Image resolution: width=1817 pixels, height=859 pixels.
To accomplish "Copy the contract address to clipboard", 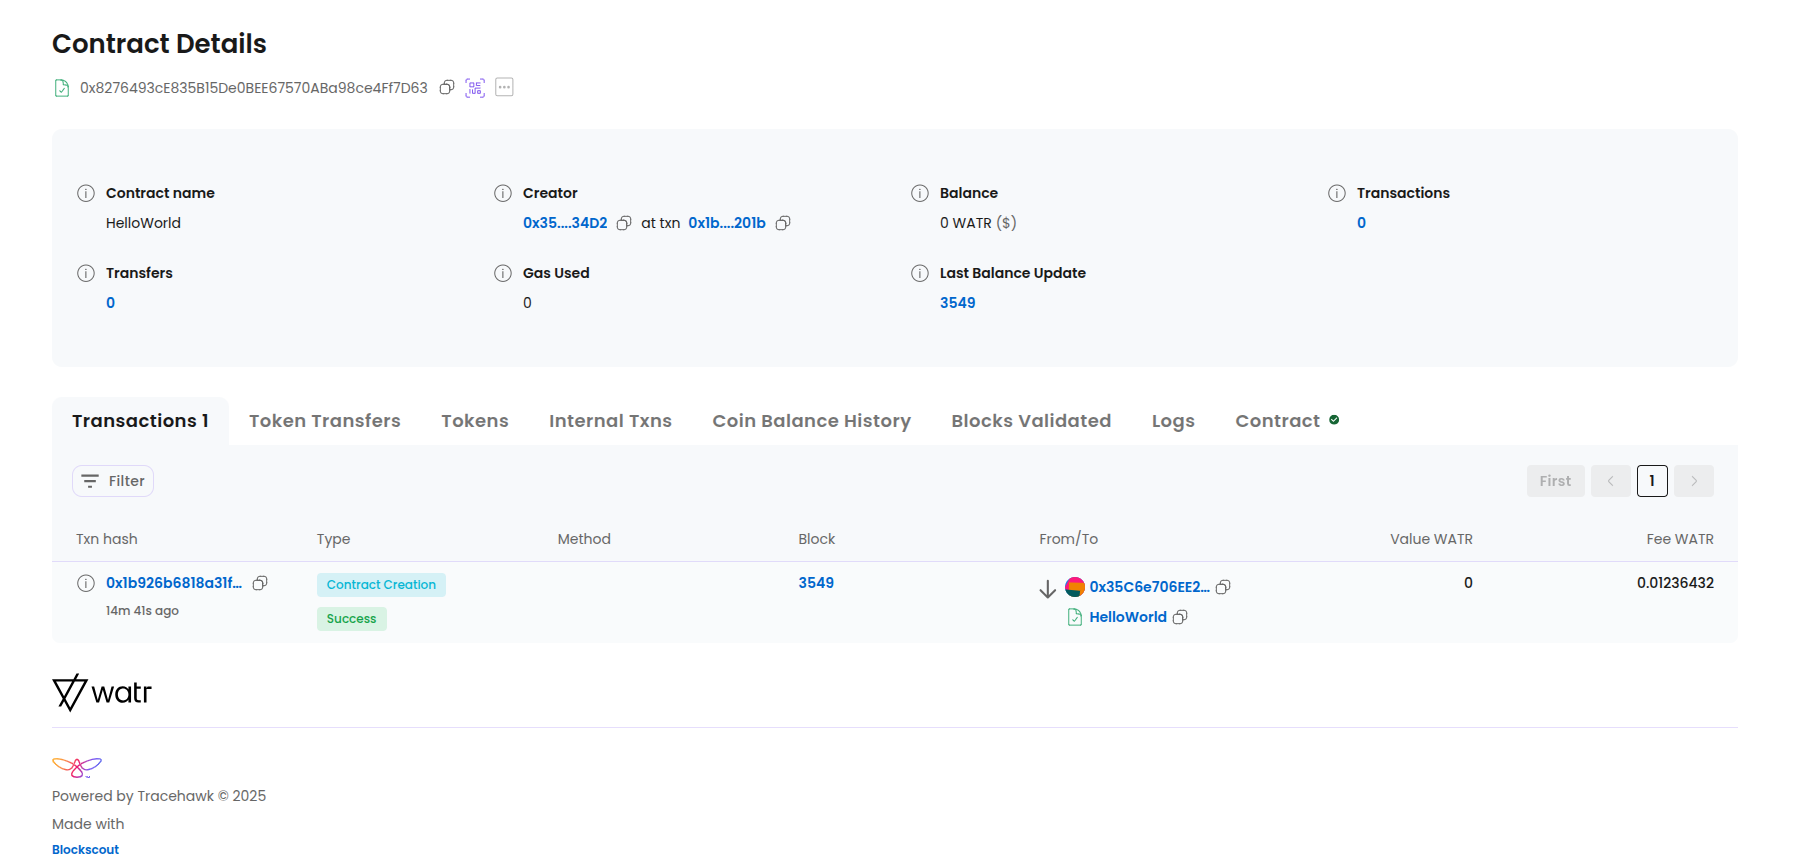I will coord(447,87).
